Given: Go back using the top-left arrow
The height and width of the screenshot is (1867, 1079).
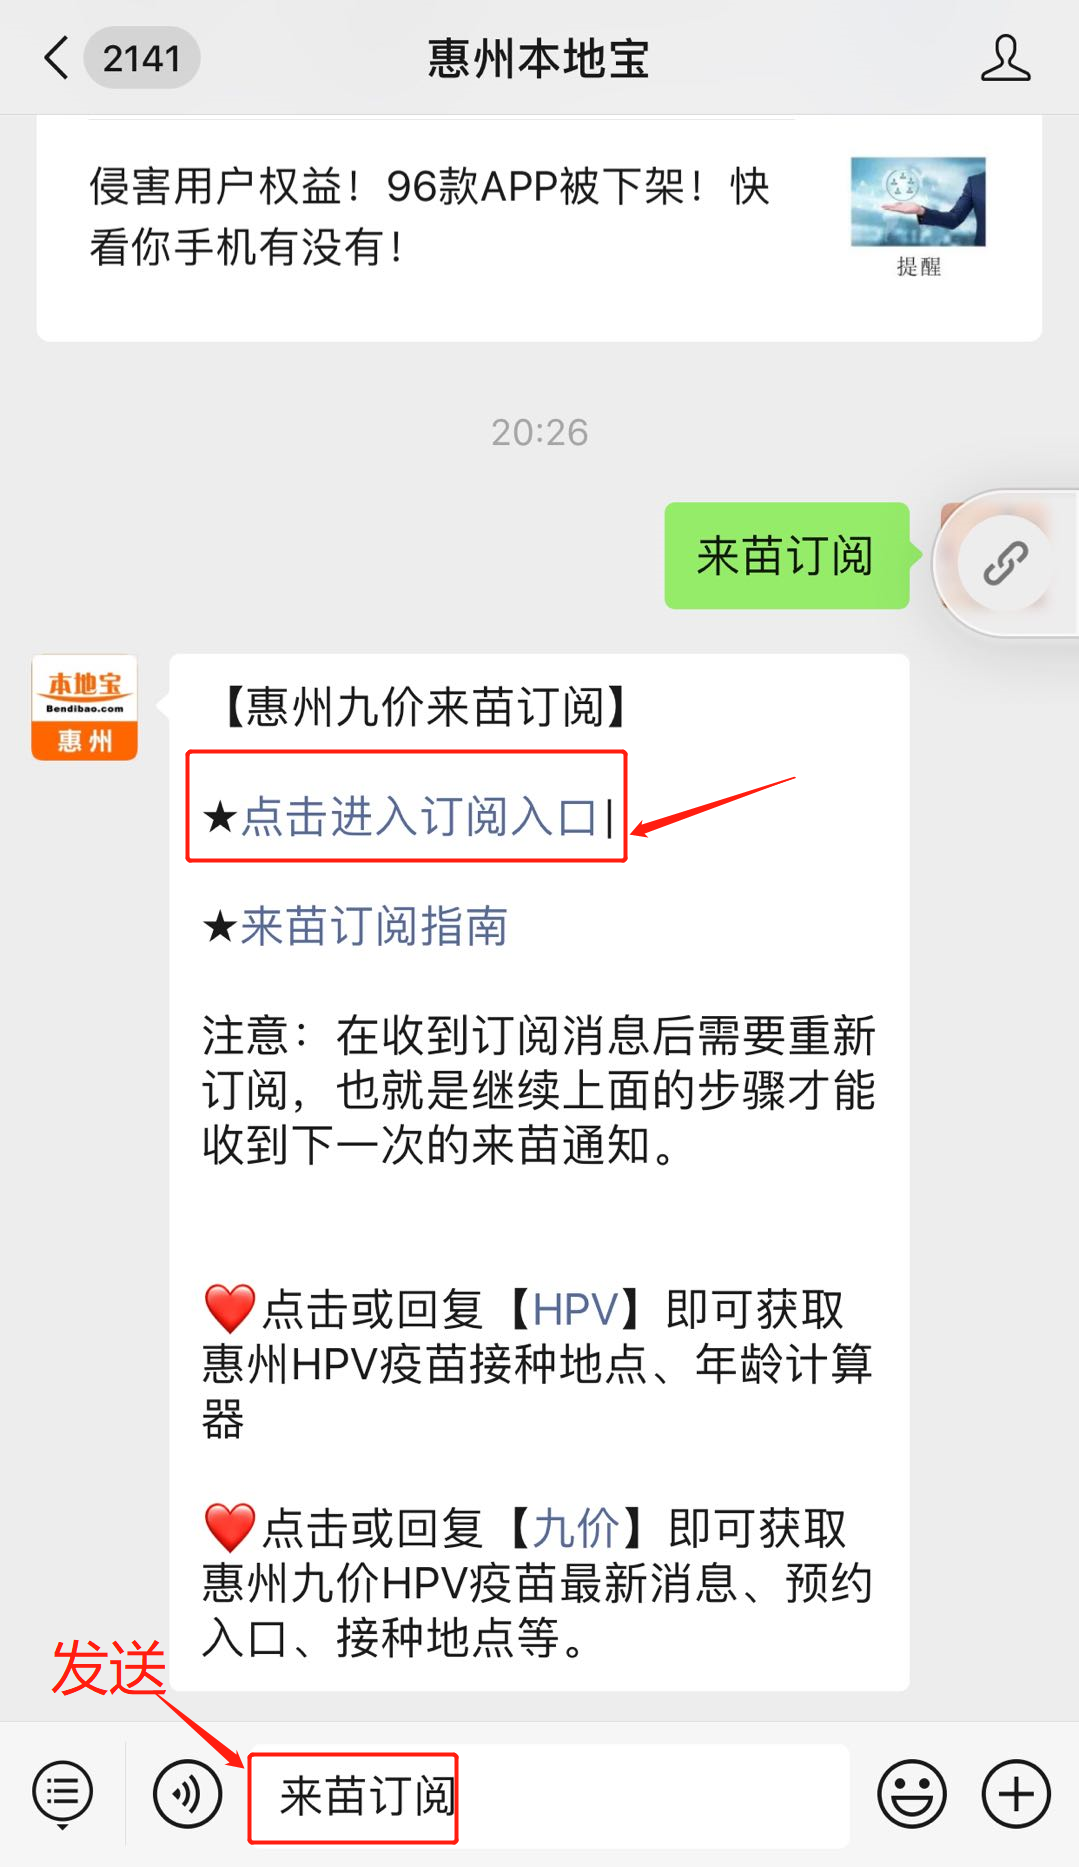Looking at the screenshot, I should (57, 58).
